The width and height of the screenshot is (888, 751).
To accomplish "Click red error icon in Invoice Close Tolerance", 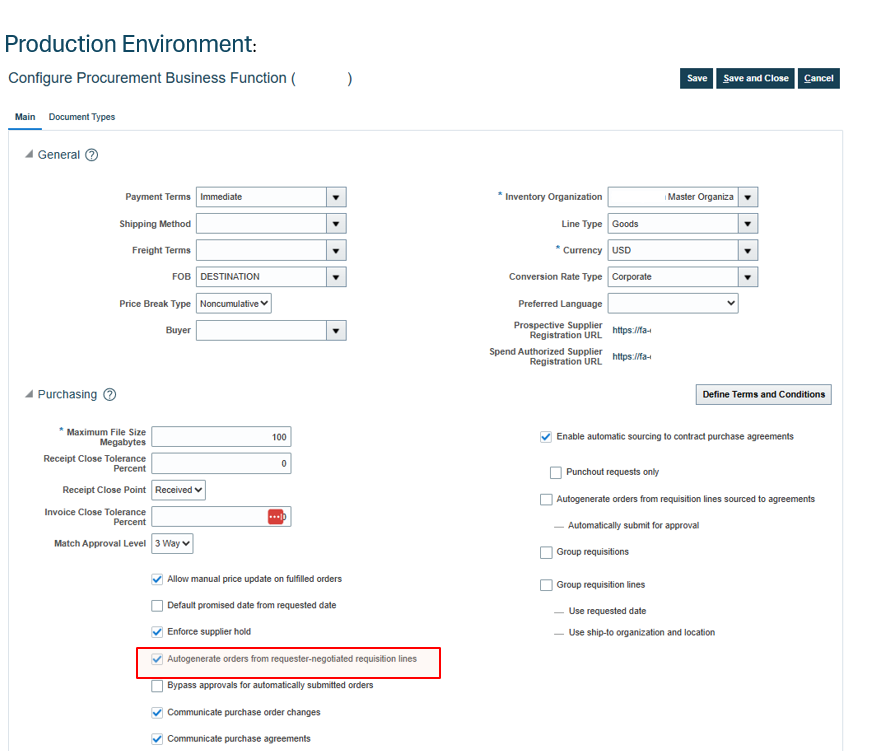I will [x=275, y=517].
